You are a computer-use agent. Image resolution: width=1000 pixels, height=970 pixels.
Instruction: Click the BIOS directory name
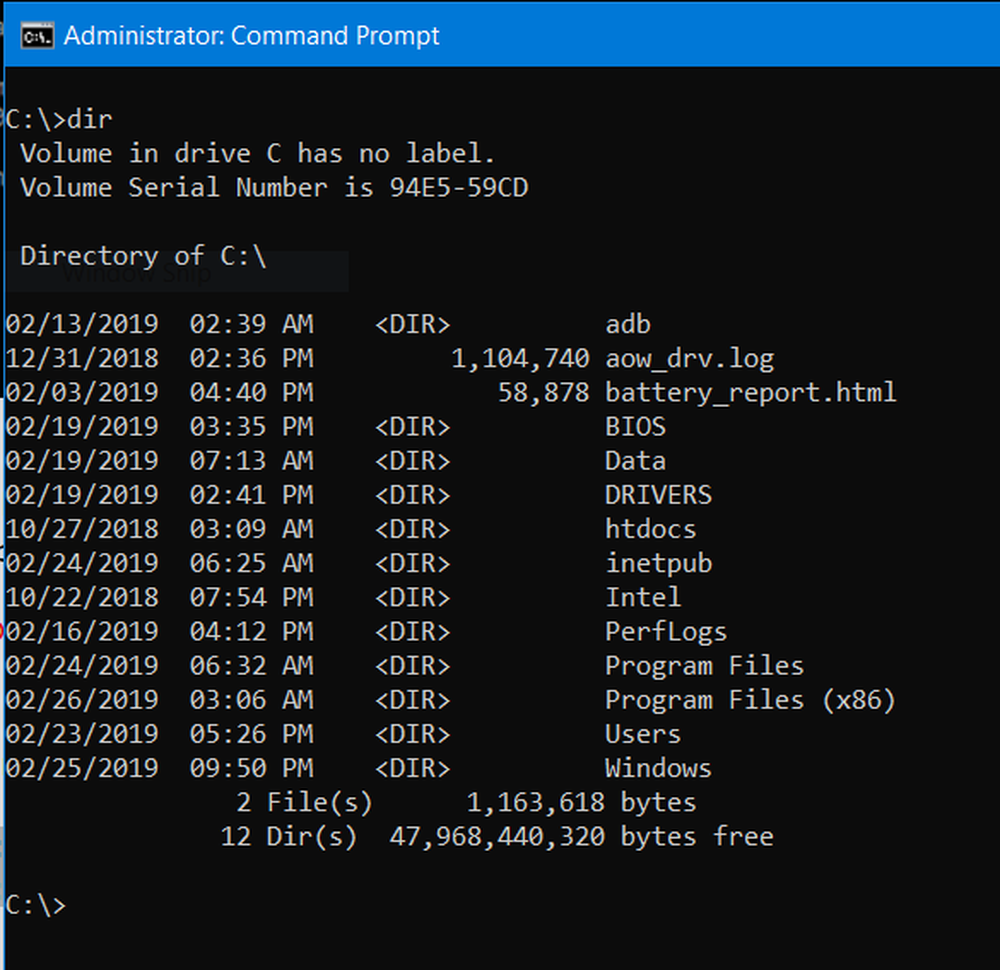tap(635, 427)
